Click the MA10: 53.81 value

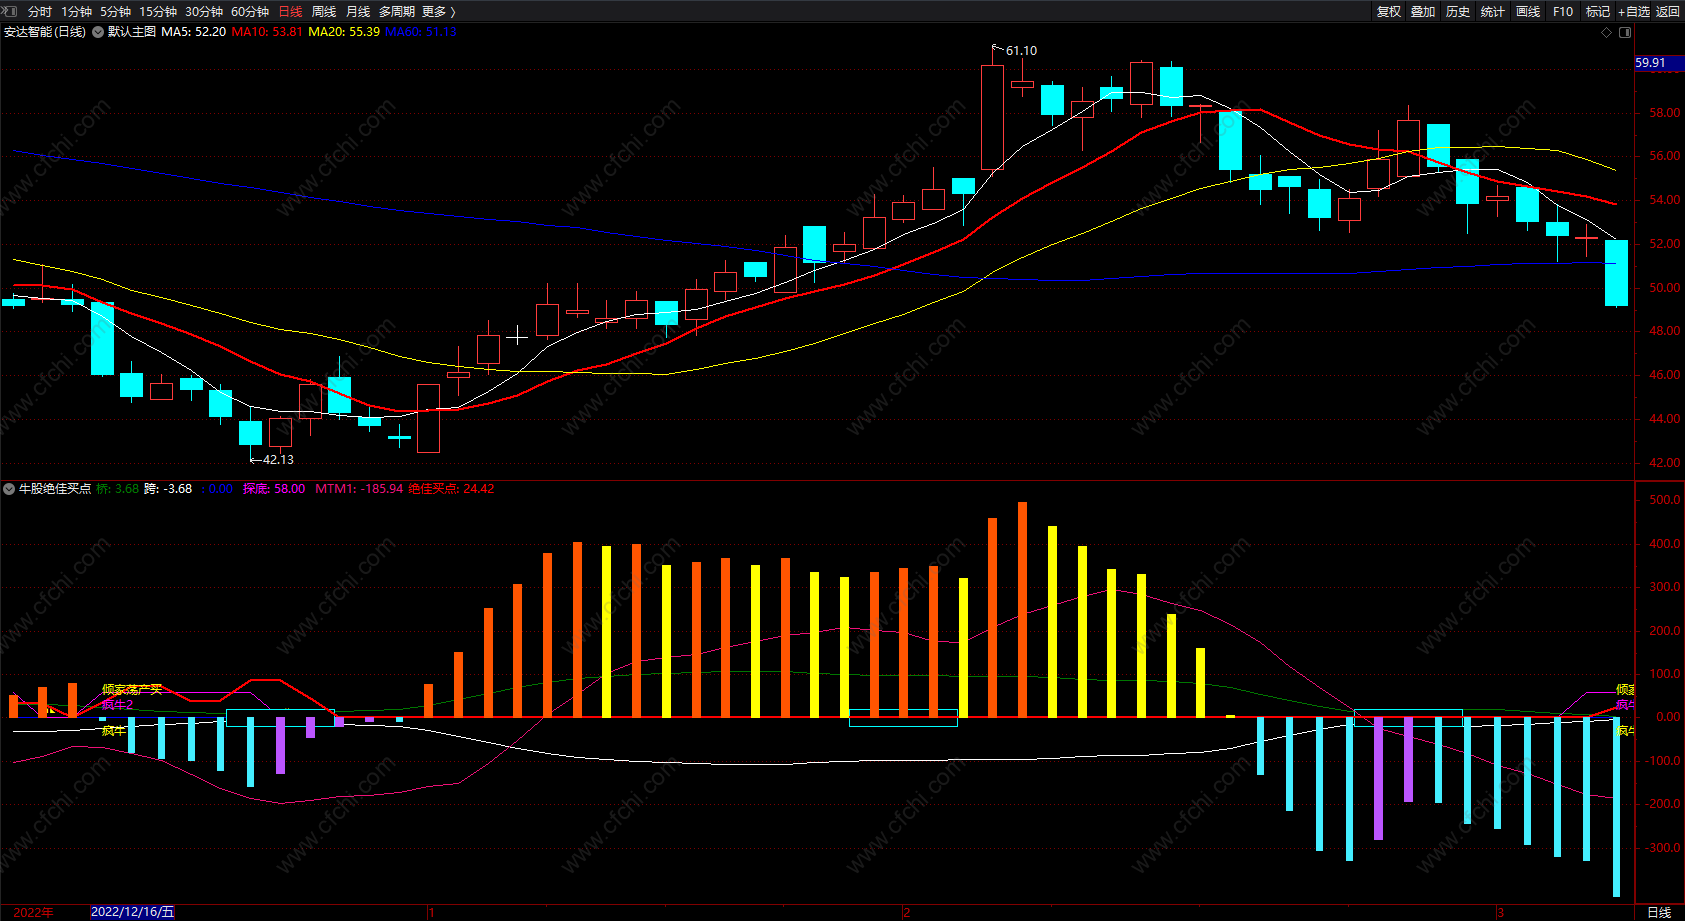[x=267, y=32]
